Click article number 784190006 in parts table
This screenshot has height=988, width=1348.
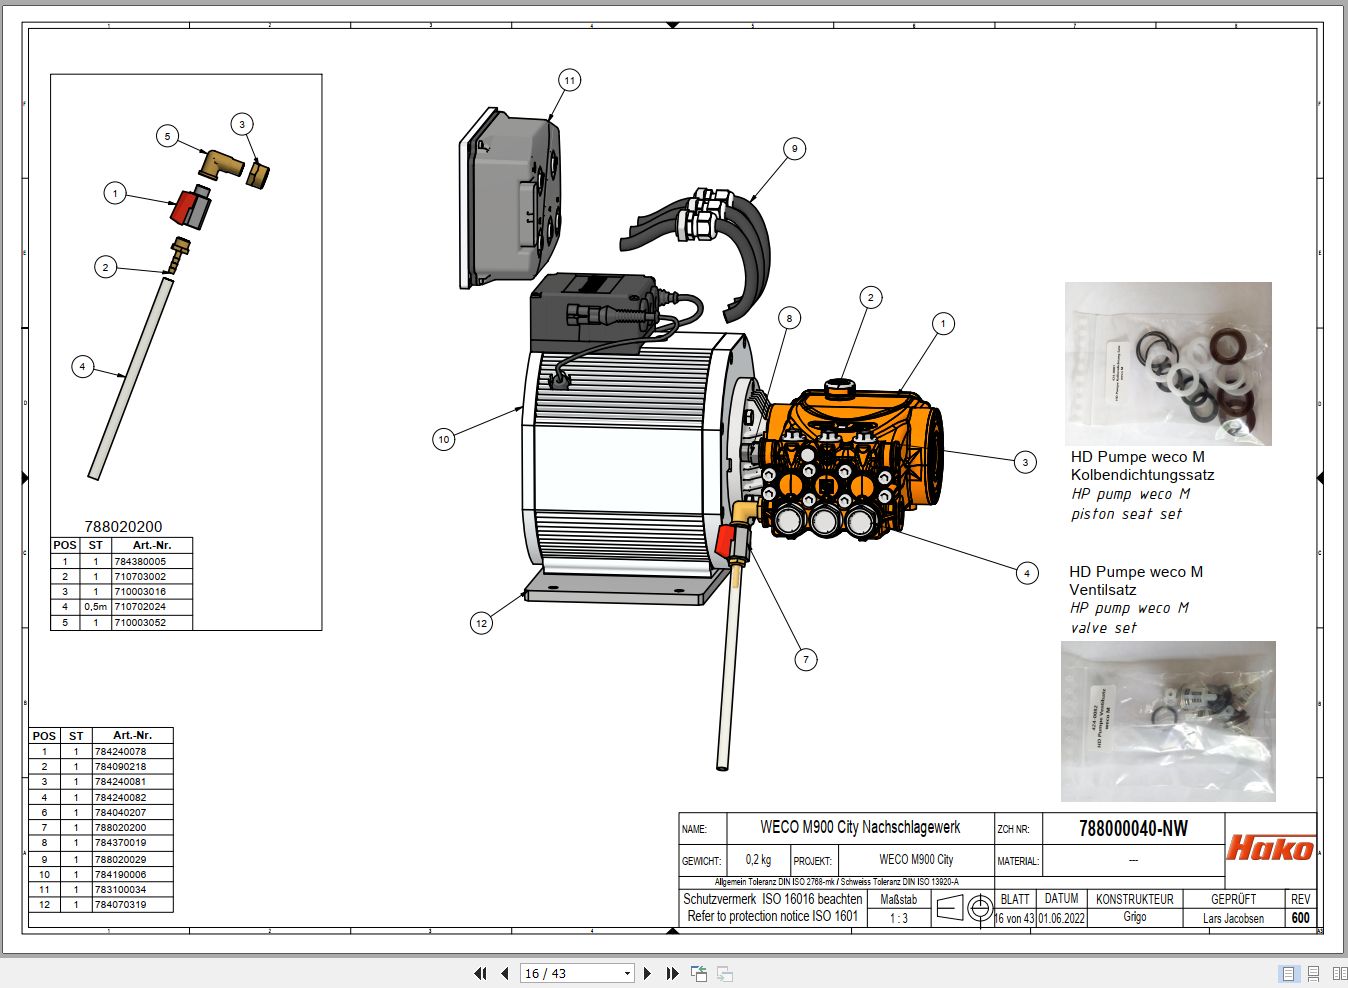pos(120,874)
